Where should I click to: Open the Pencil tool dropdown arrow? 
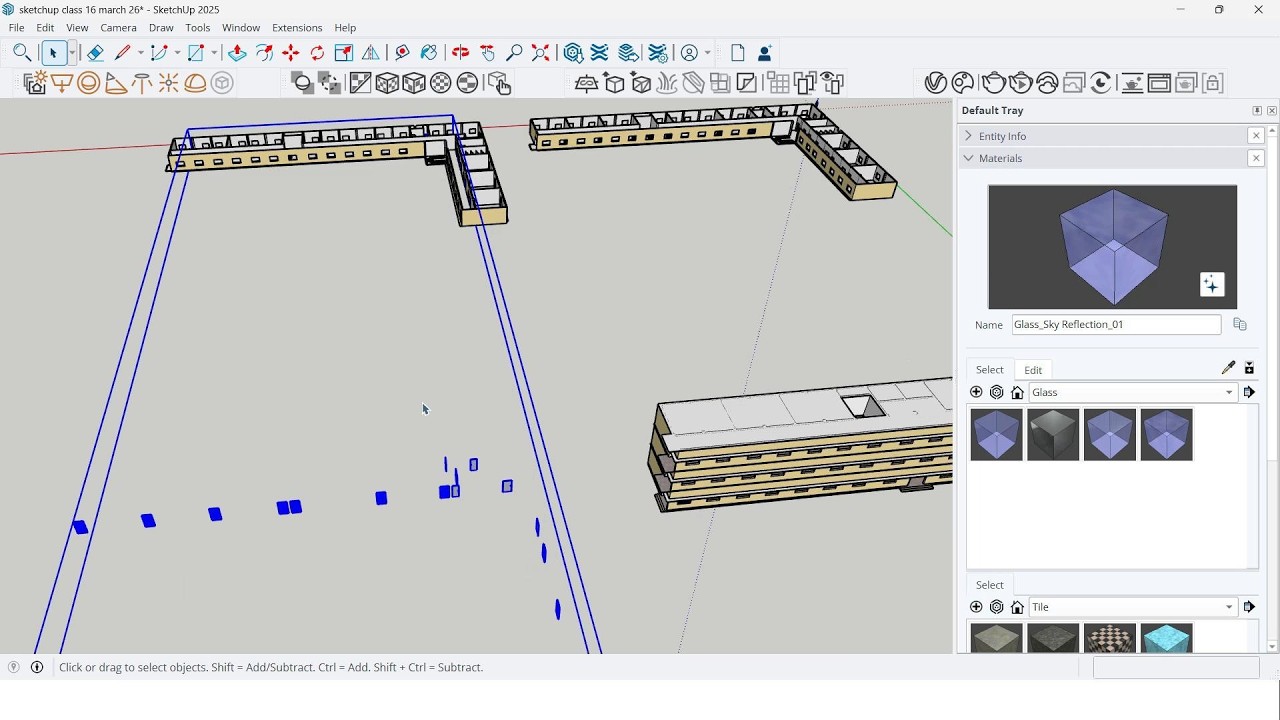pyautogui.click(x=141, y=53)
